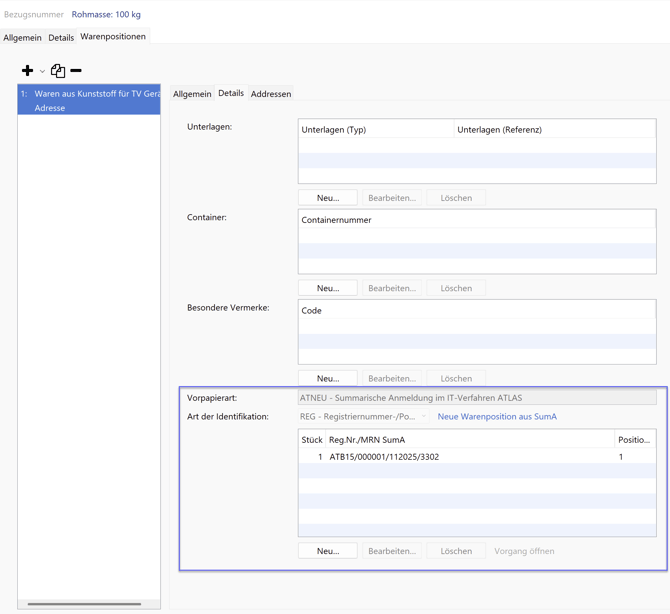
Task: Select the Waren aus Kunststoff list item
Action: coord(89,100)
